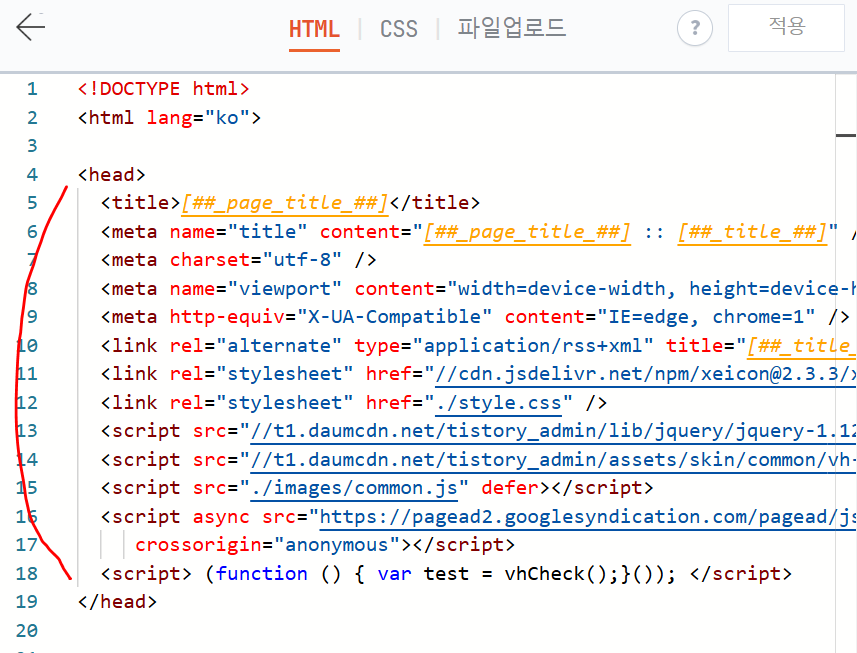Switch to the CSS tab
The width and height of the screenshot is (857, 653).
pyautogui.click(x=399, y=29)
